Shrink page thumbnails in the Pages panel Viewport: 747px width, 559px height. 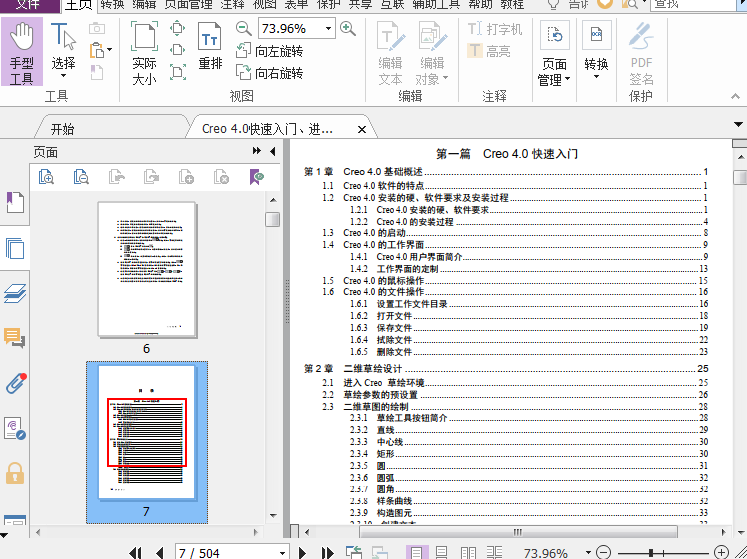coord(81,177)
